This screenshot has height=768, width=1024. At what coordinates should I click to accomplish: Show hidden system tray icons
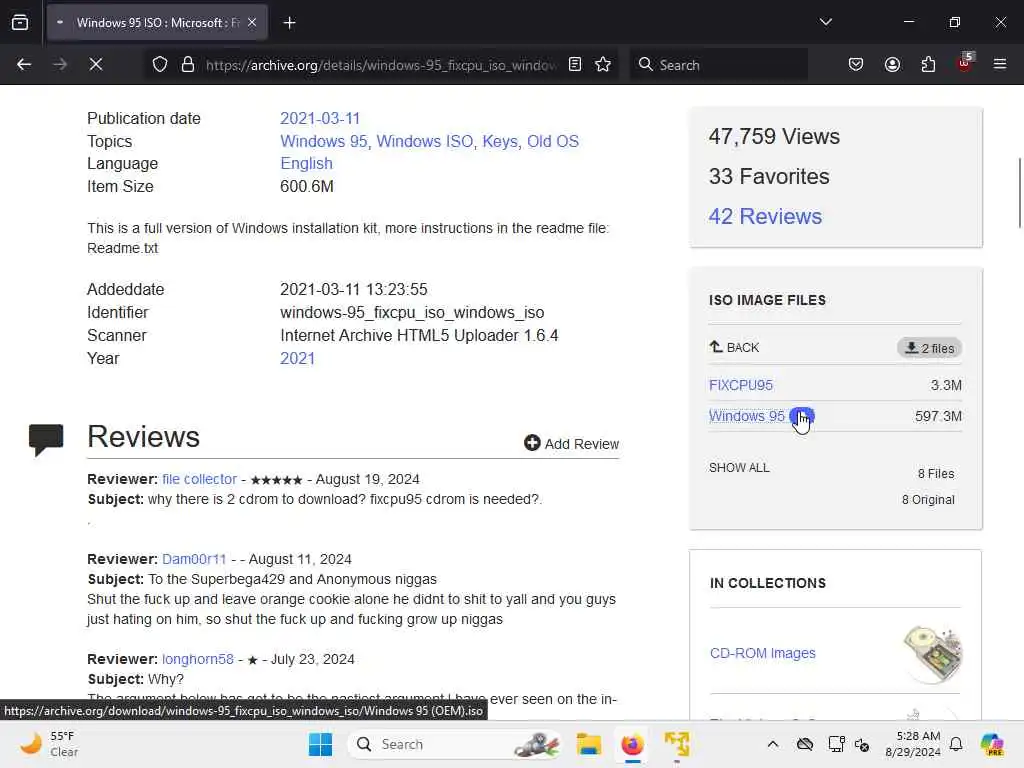pos(773,744)
